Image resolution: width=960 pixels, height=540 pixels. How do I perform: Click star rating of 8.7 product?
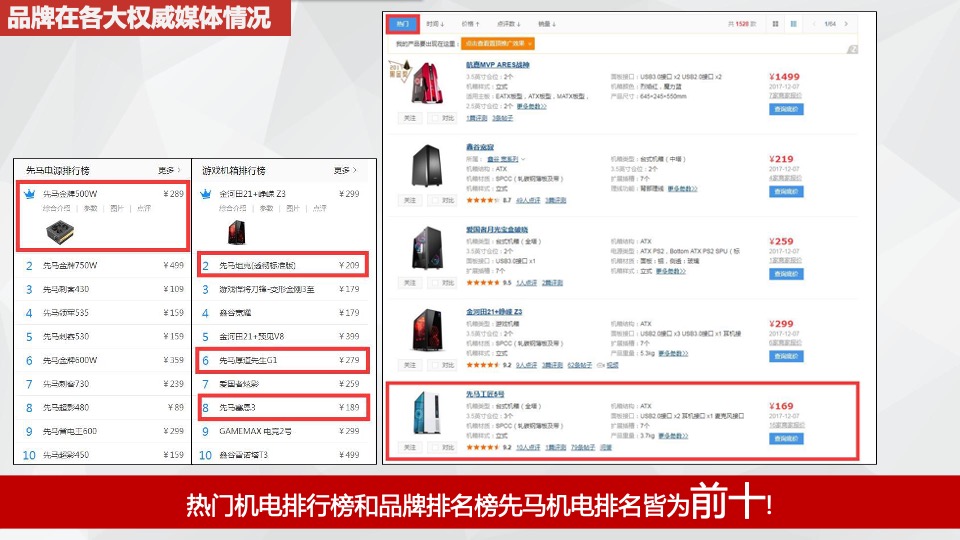click(482, 200)
